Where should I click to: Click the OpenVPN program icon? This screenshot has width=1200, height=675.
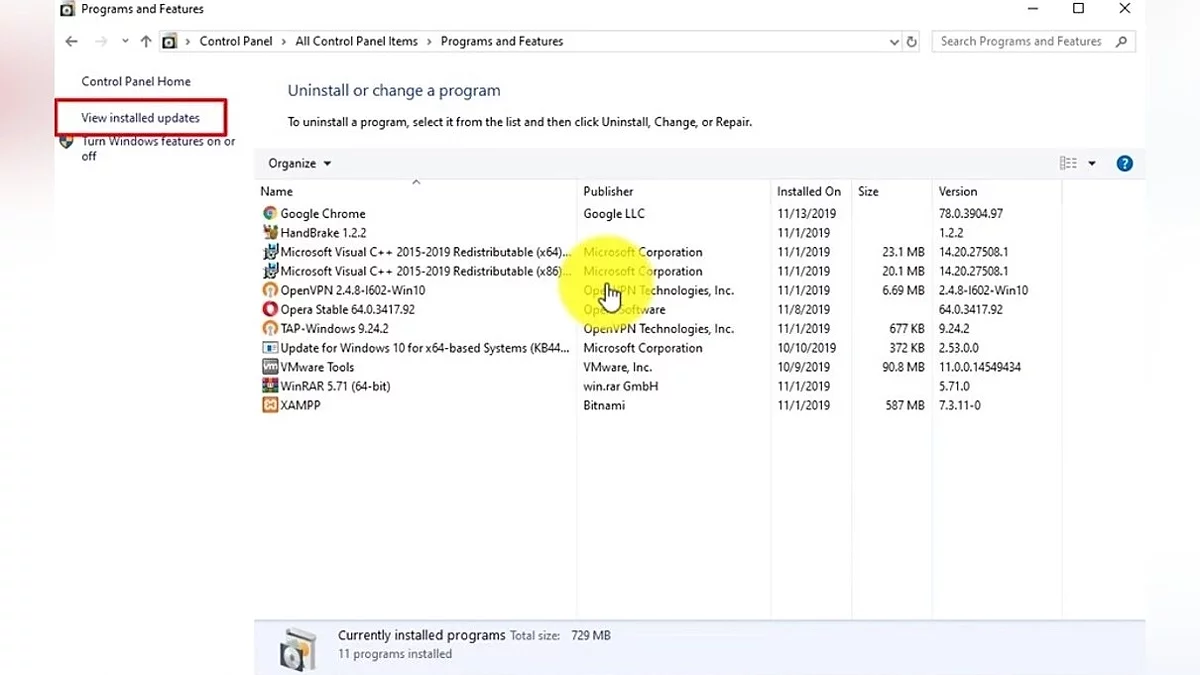click(x=269, y=290)
